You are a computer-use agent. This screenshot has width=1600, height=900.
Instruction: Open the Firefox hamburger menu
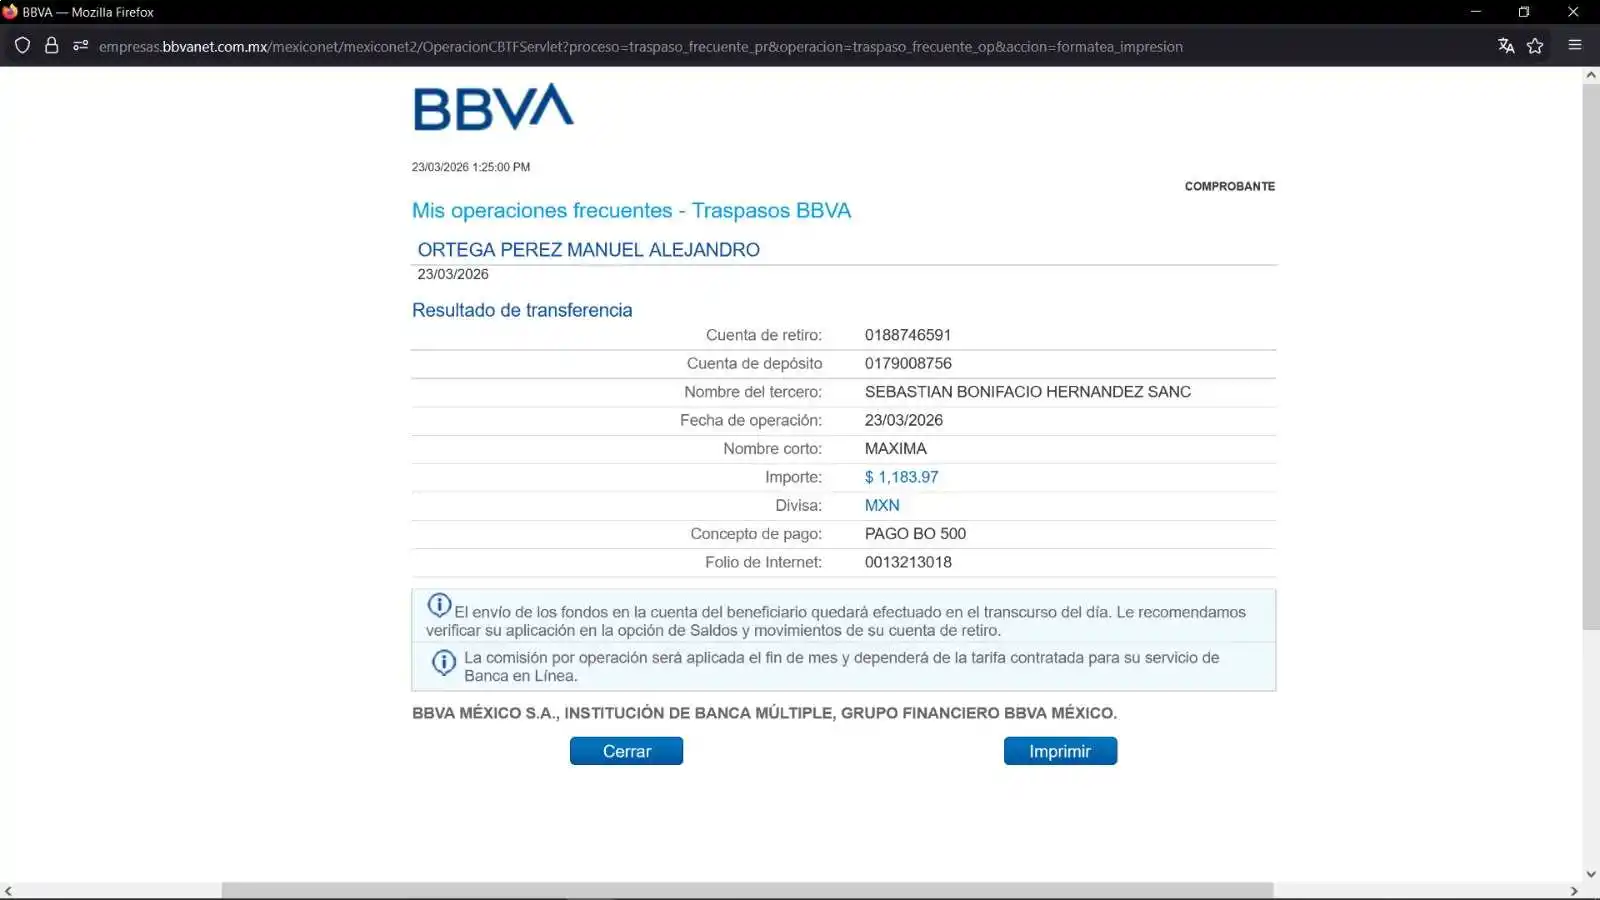coord(1575,46)
